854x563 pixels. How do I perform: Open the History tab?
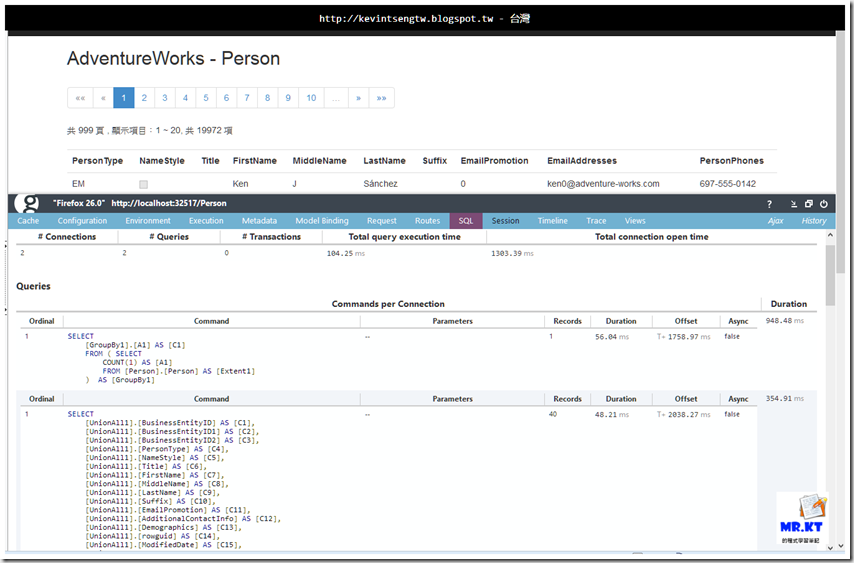tap(814, 221)
